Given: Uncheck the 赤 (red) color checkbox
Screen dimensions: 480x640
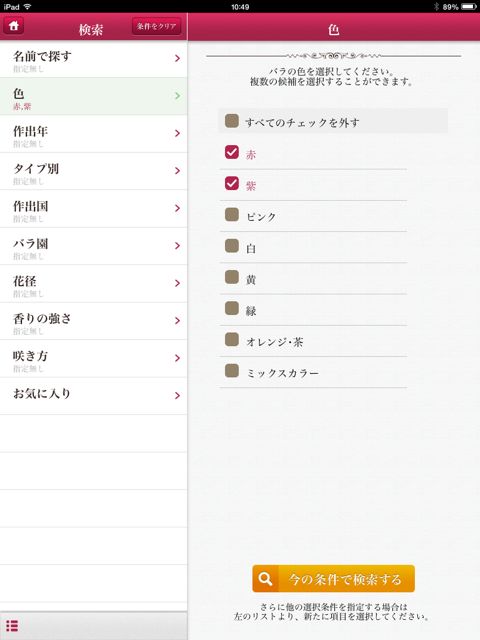Looking at the screenshot, I should tap(232, 152).
